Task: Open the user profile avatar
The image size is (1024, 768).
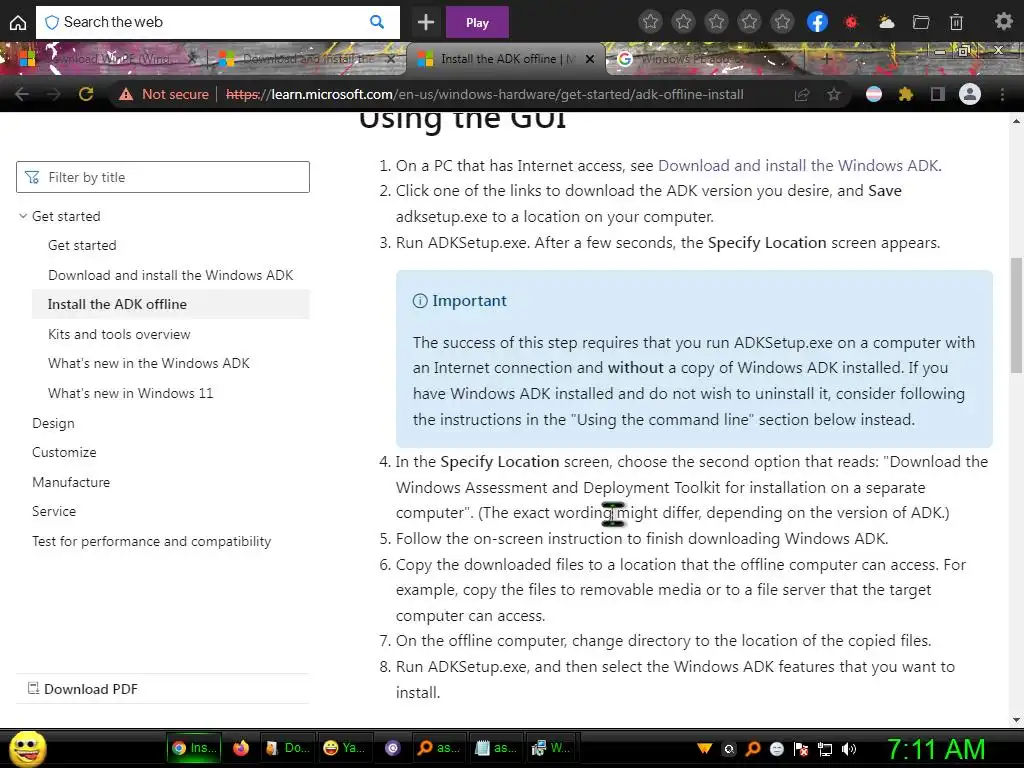Action: click(970, 94)
